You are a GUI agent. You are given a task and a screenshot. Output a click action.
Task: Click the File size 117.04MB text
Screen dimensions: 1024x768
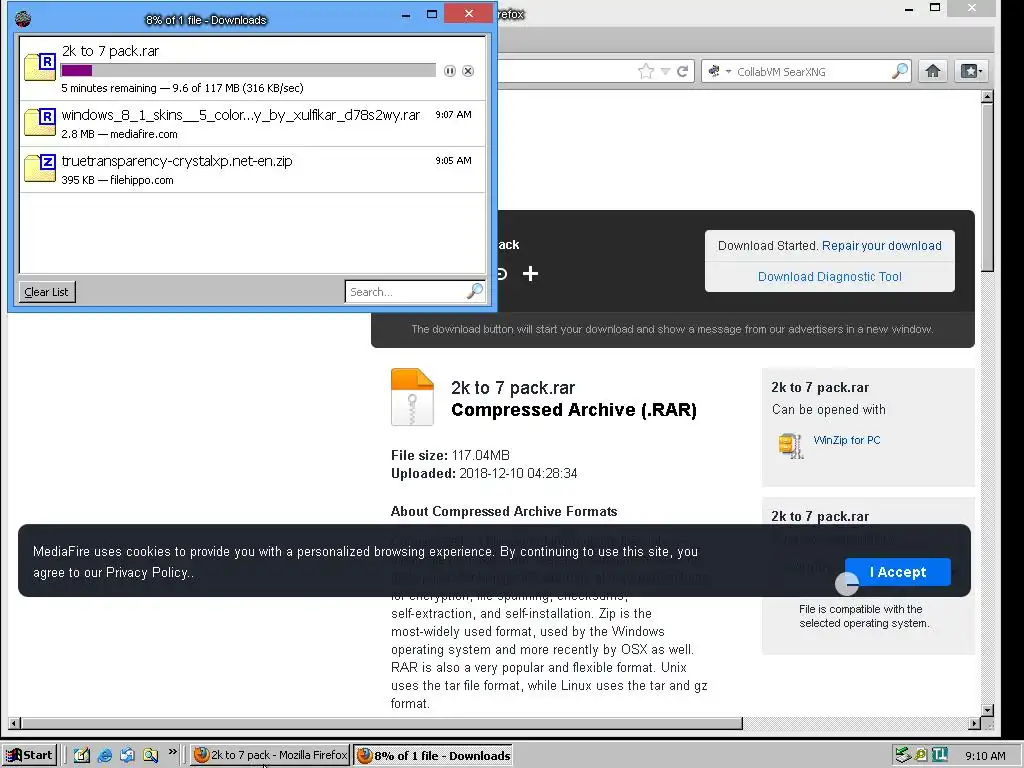pos(450,455)
